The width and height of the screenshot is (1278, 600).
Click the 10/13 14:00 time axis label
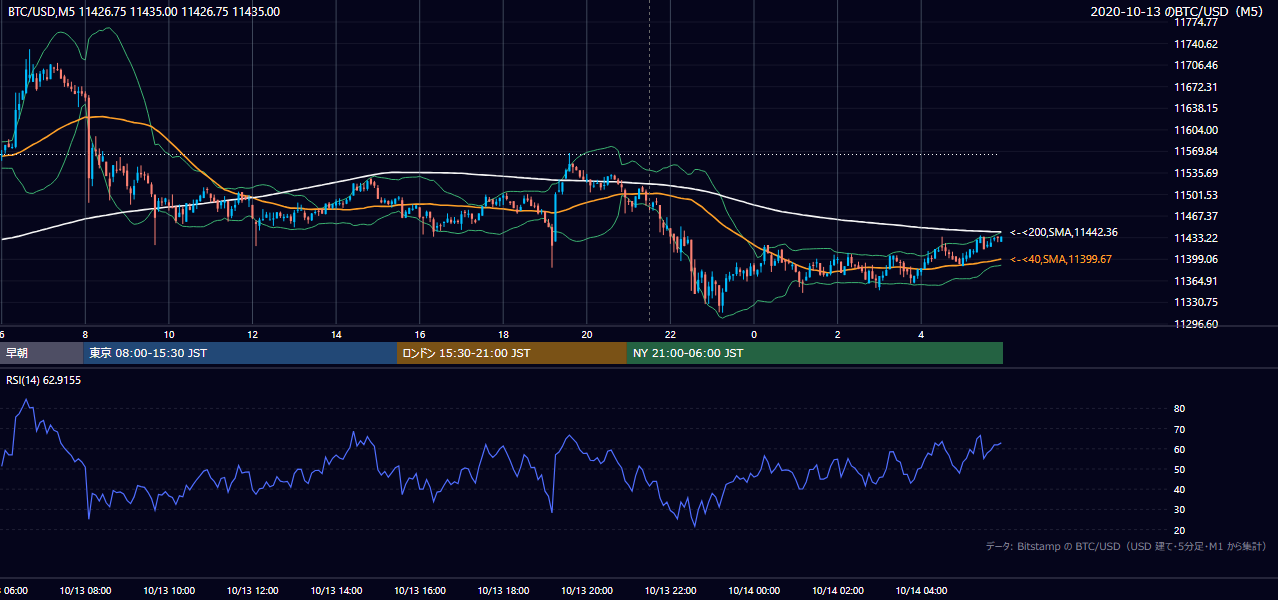[x=336, y=591]
